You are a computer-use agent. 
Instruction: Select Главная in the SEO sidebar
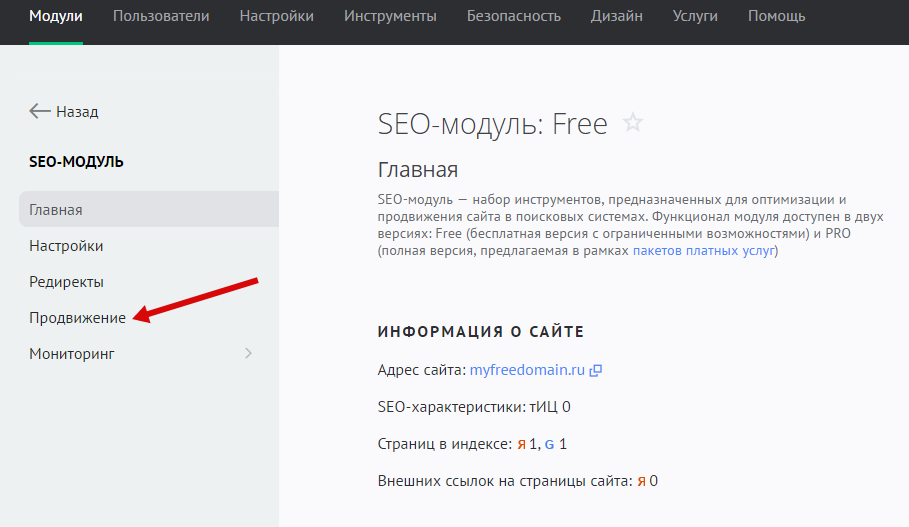pyautogui.click(x=56, y=210)
